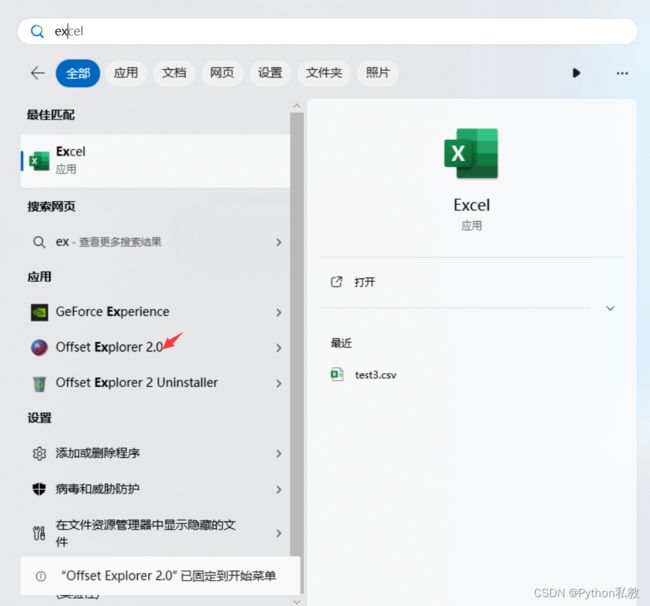
Task: Switch to the 网页 filter tab
Action: 222,73
